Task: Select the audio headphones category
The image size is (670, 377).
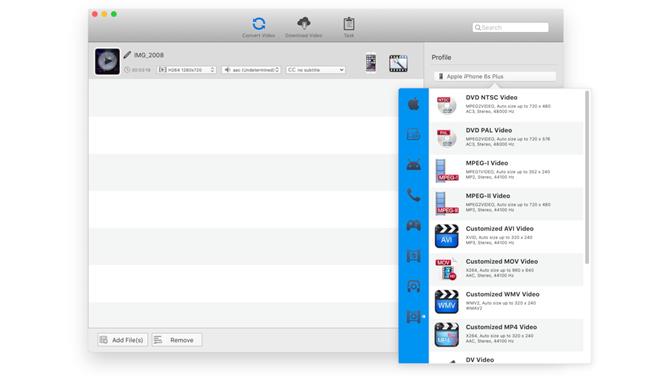Action: pyautogui.click(x=413, y=286)
